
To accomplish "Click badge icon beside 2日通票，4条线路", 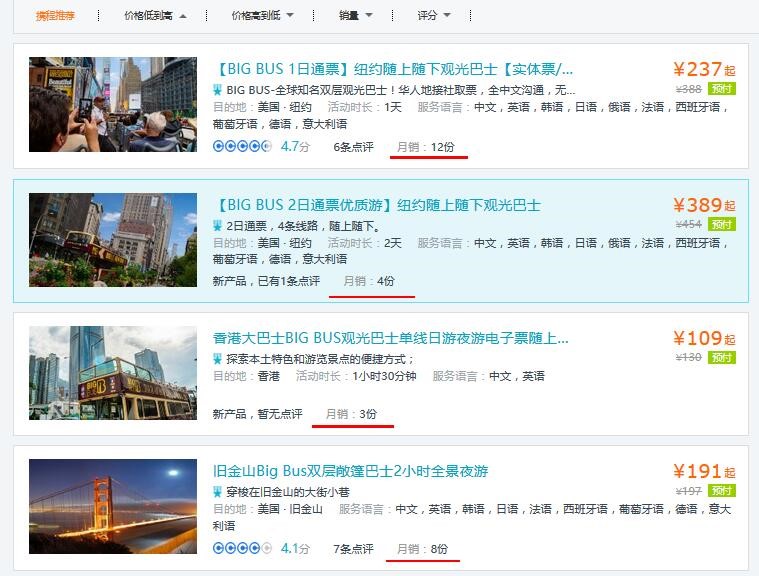I will [x=217, y=226].
